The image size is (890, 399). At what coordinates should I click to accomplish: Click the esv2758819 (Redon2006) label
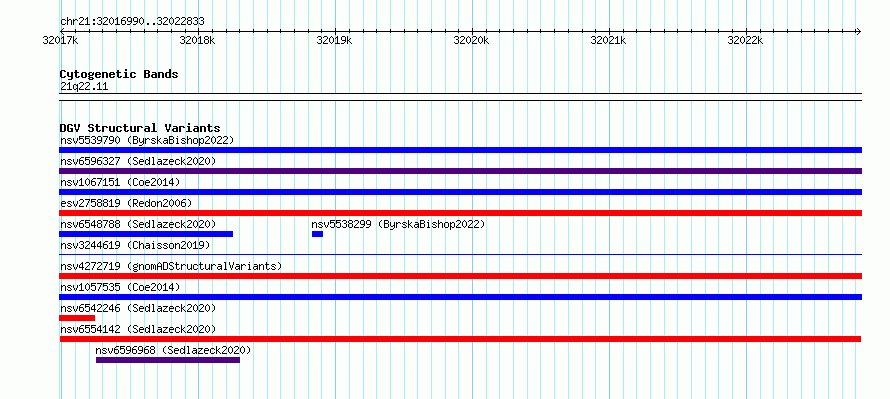point(126,203)
